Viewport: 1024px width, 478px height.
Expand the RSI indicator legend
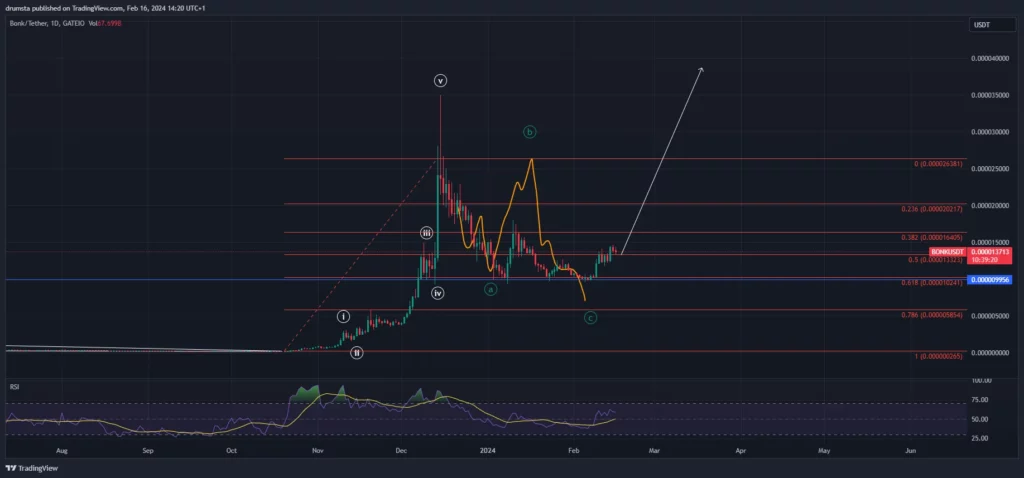click(15, 385)
